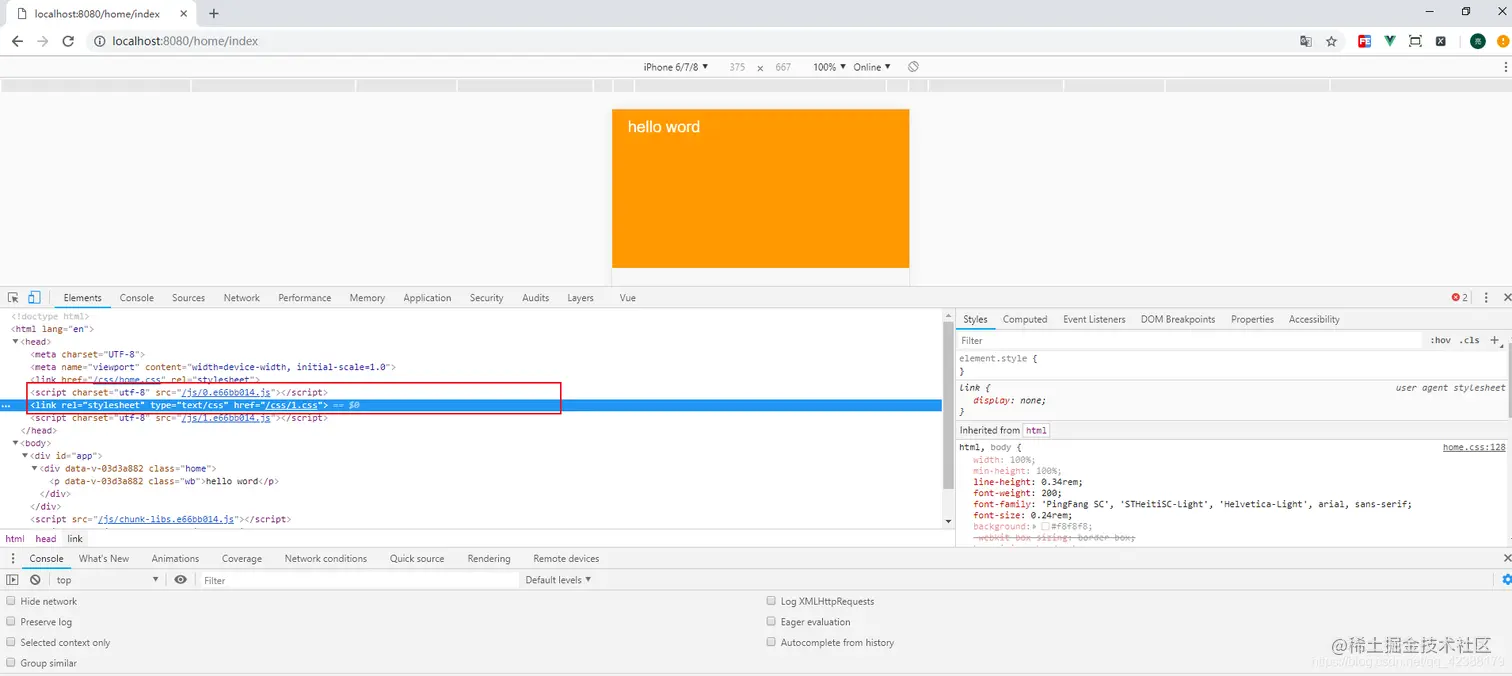Enable Preserve log checkbox
The width and height of the screenshot is (1512, 676).
11,622
